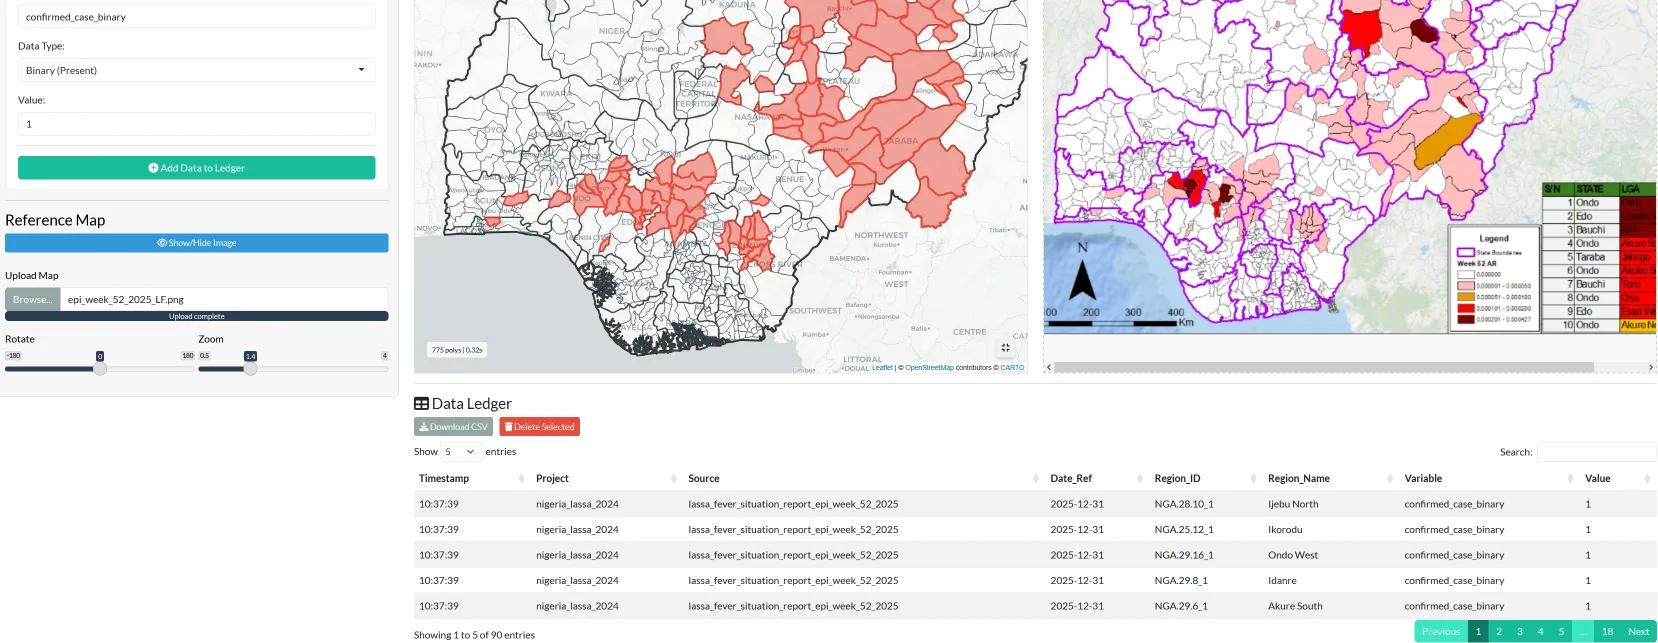
Task: Go to ledger page 5
Action: [1561, 632]
